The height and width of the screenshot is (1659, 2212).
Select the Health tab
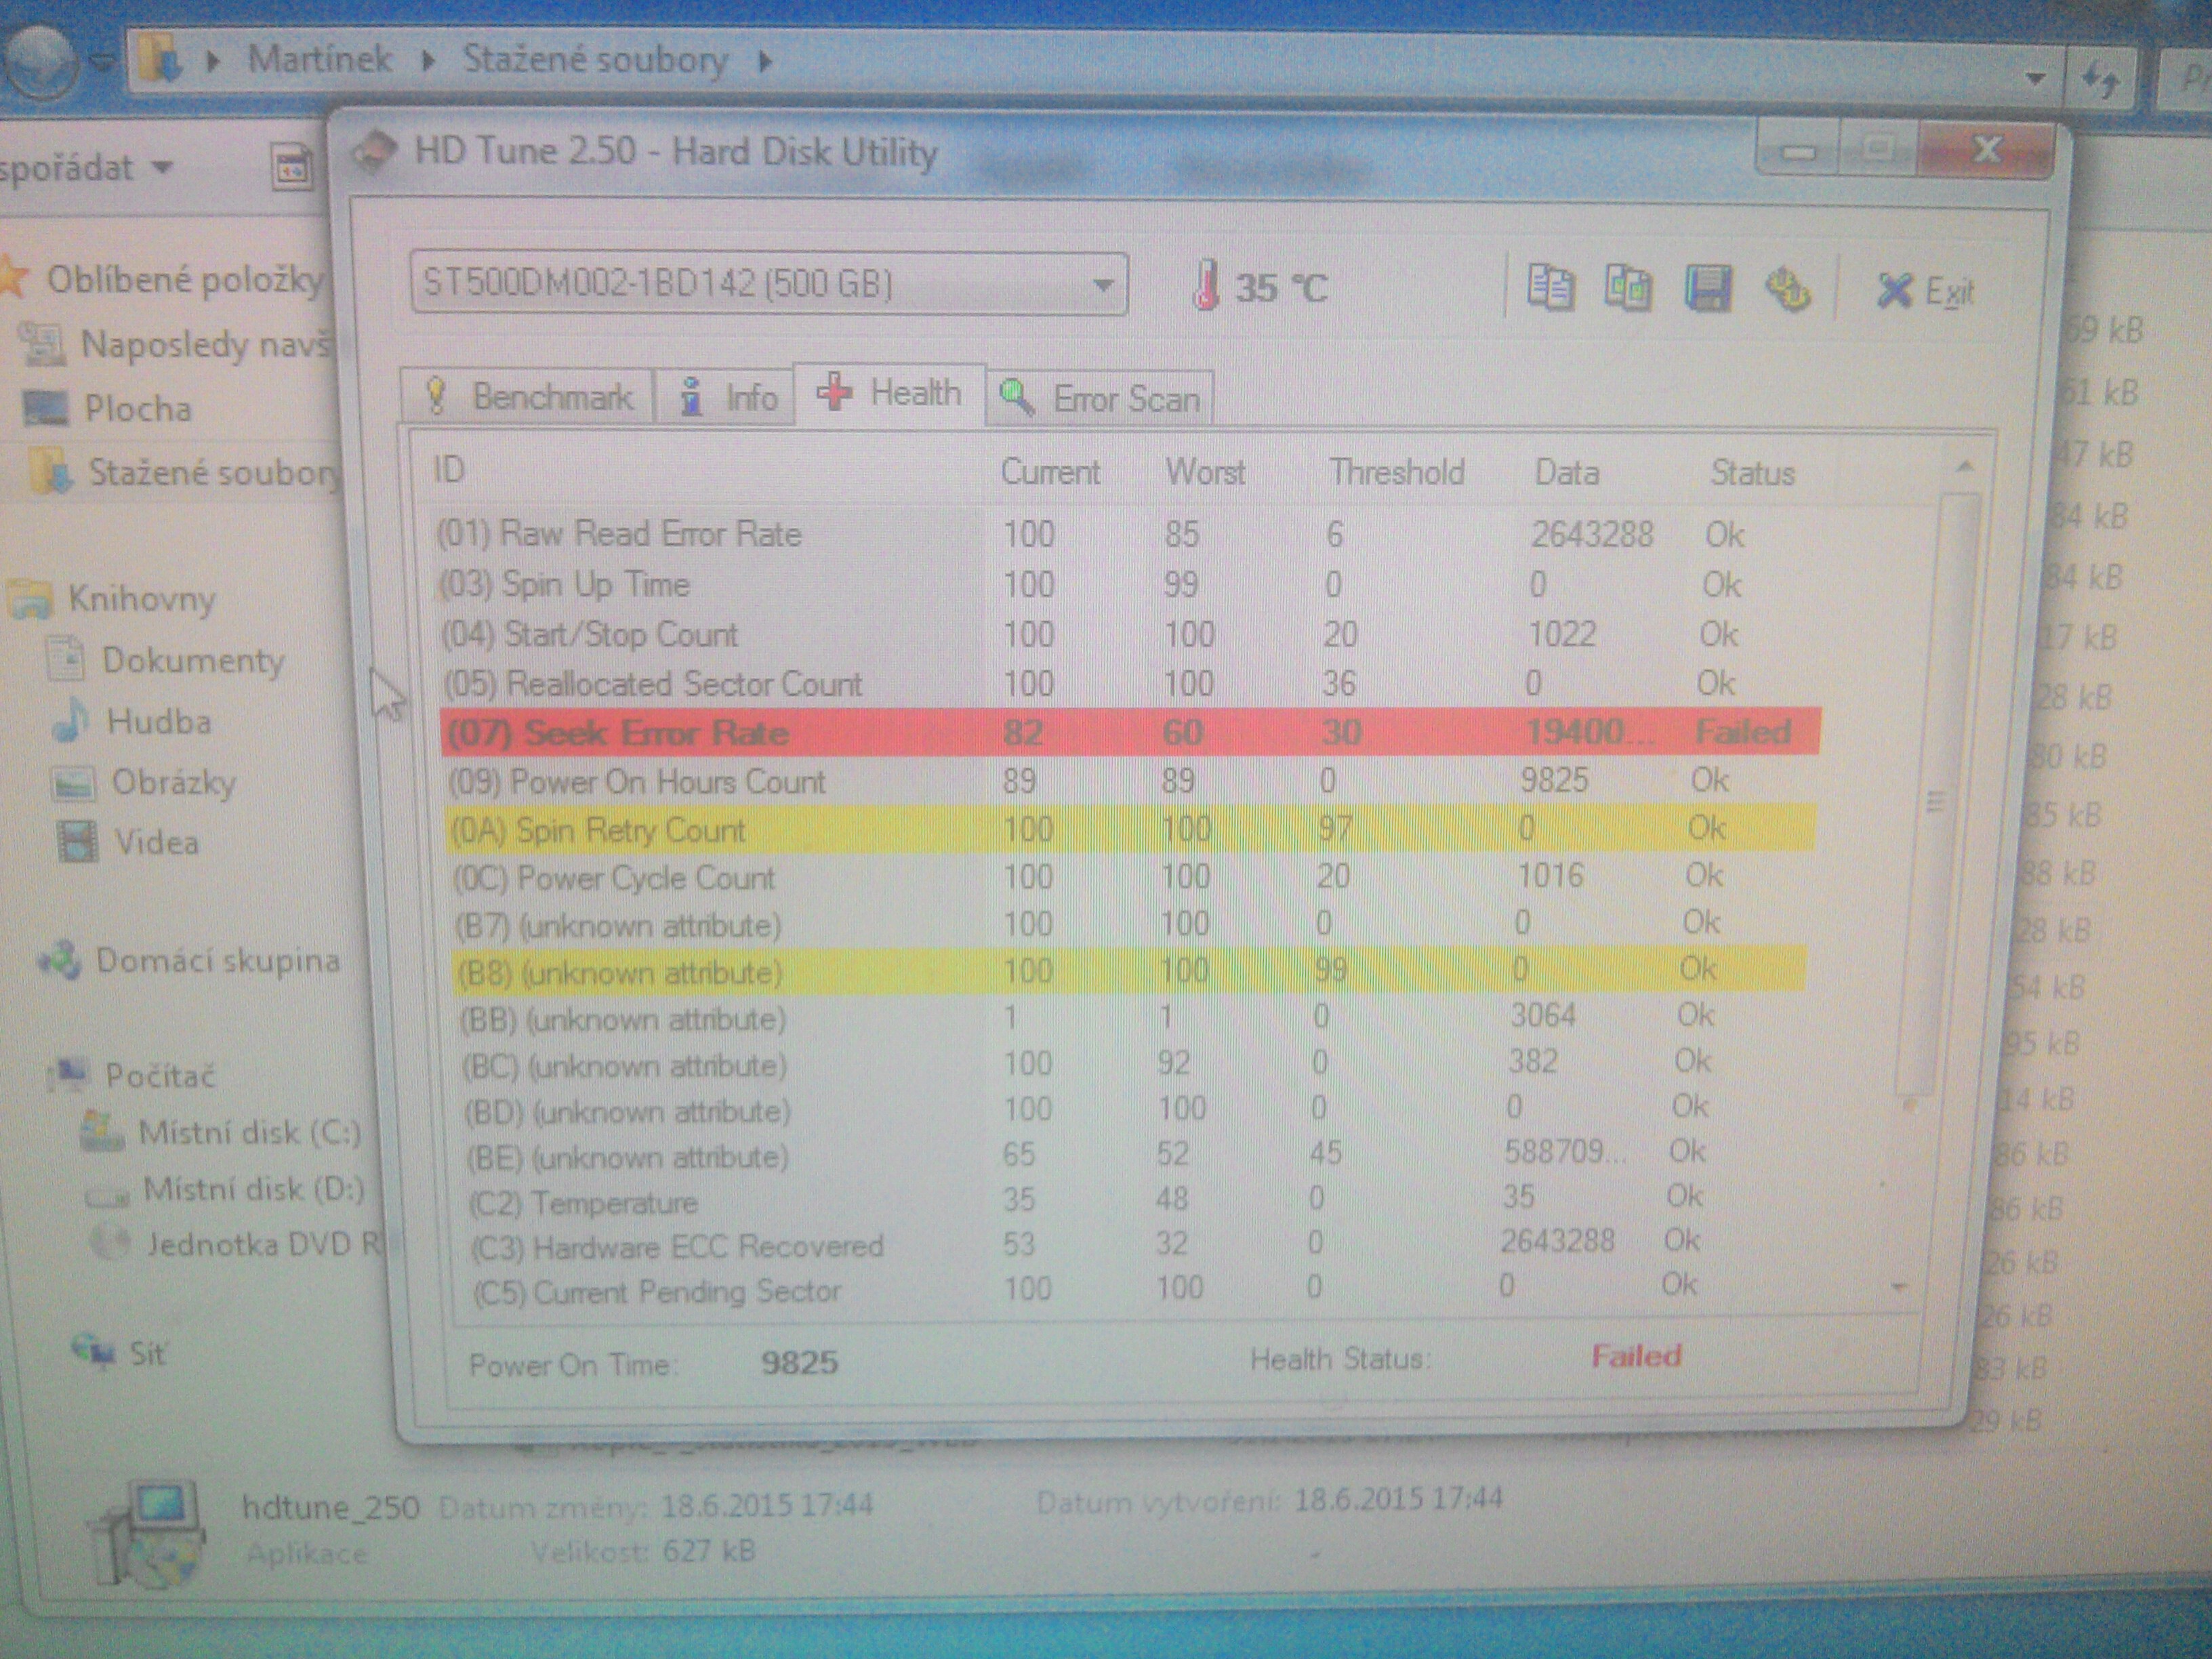point(889,393)
